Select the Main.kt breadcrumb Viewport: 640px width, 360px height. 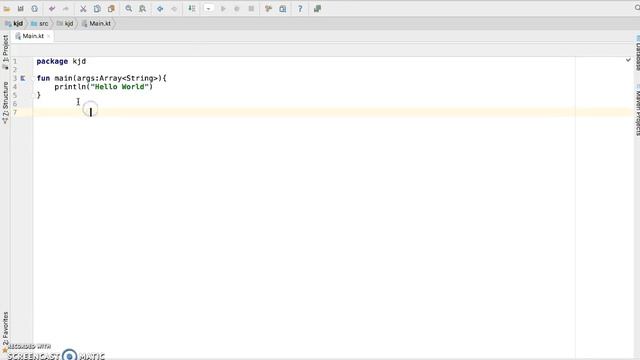pyautogui.click(x=97, y=24)
